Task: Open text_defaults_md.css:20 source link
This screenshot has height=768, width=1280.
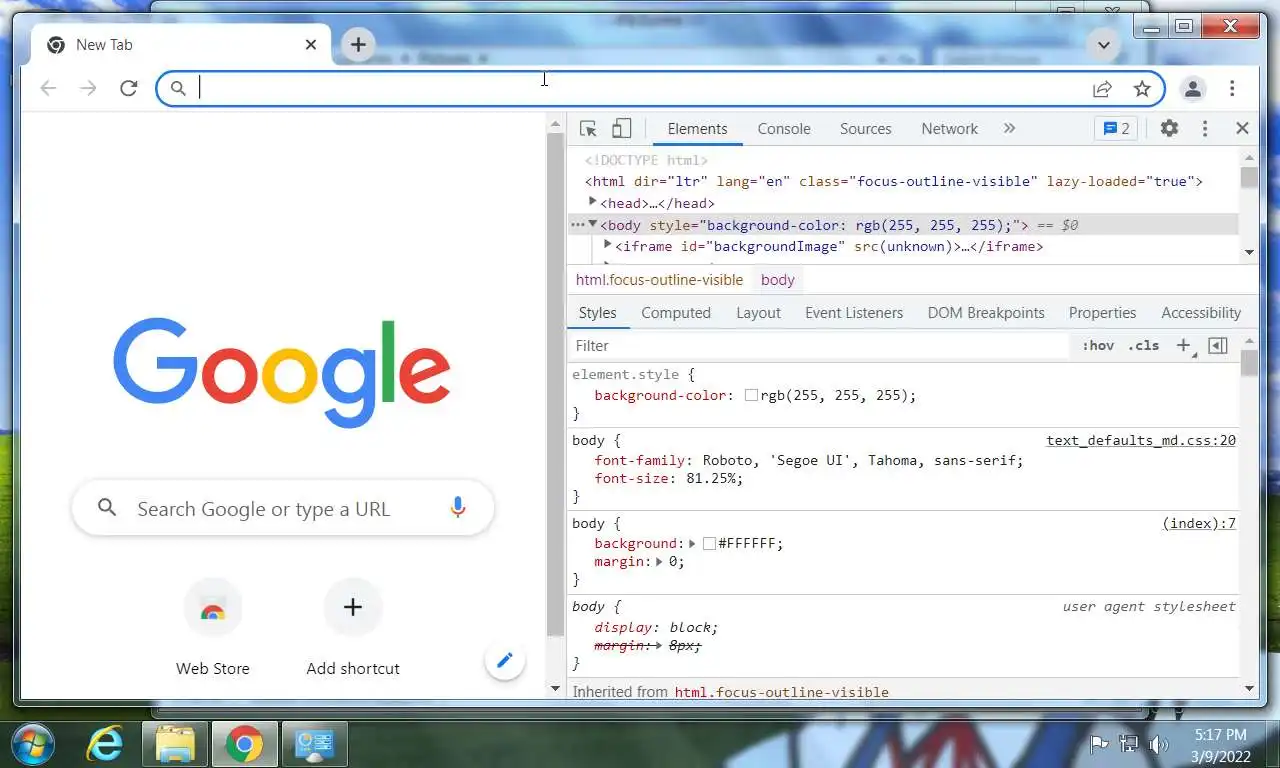Action: coord(1141,440)
